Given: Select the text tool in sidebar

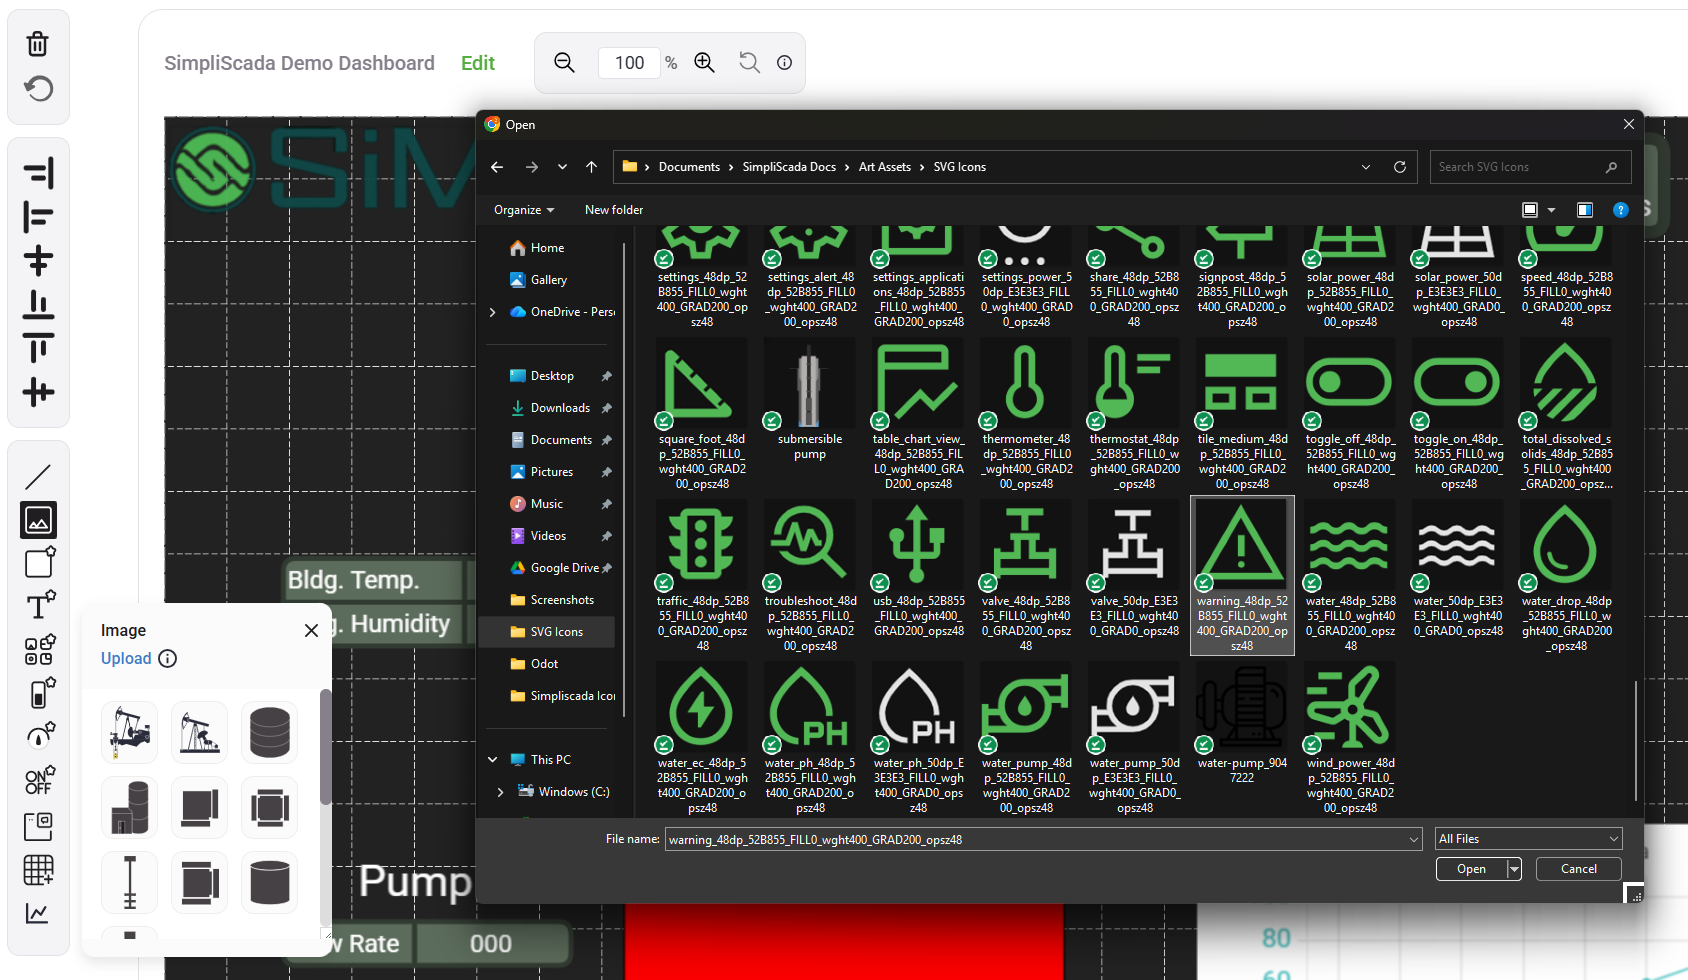Looking at the screenshot, I should coord(38,606).
